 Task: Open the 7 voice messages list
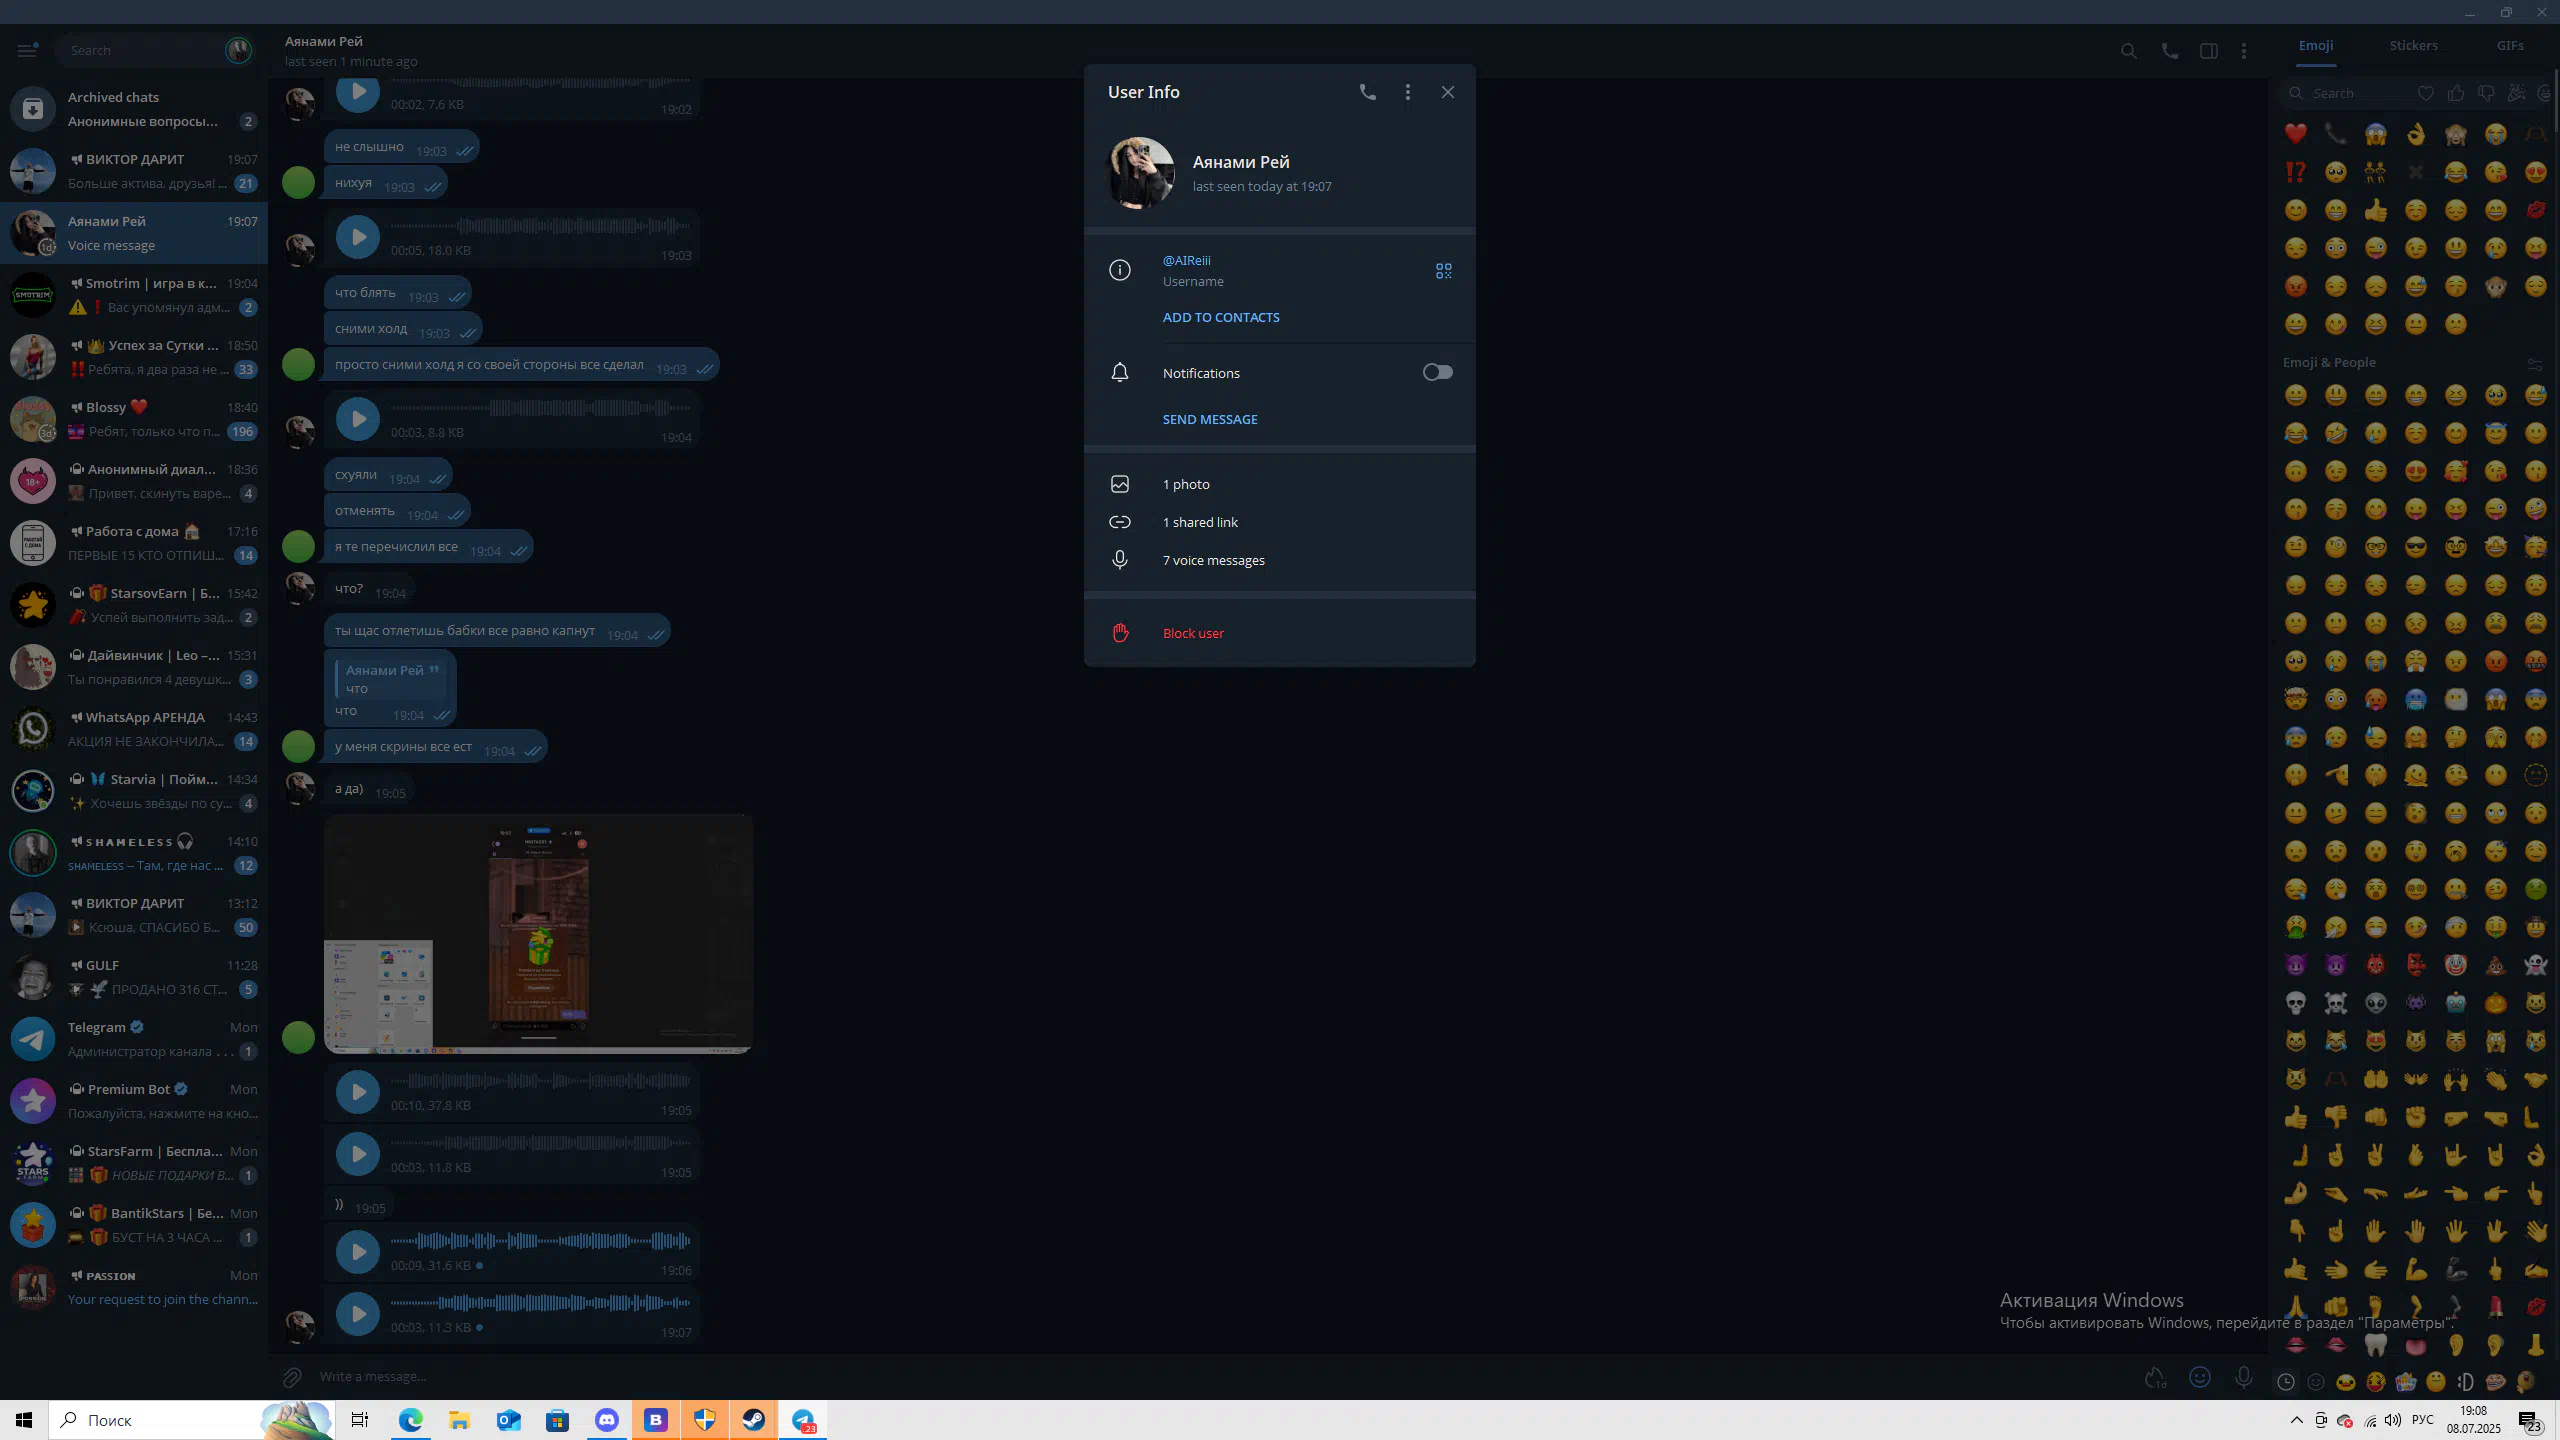pos(1213,560)
